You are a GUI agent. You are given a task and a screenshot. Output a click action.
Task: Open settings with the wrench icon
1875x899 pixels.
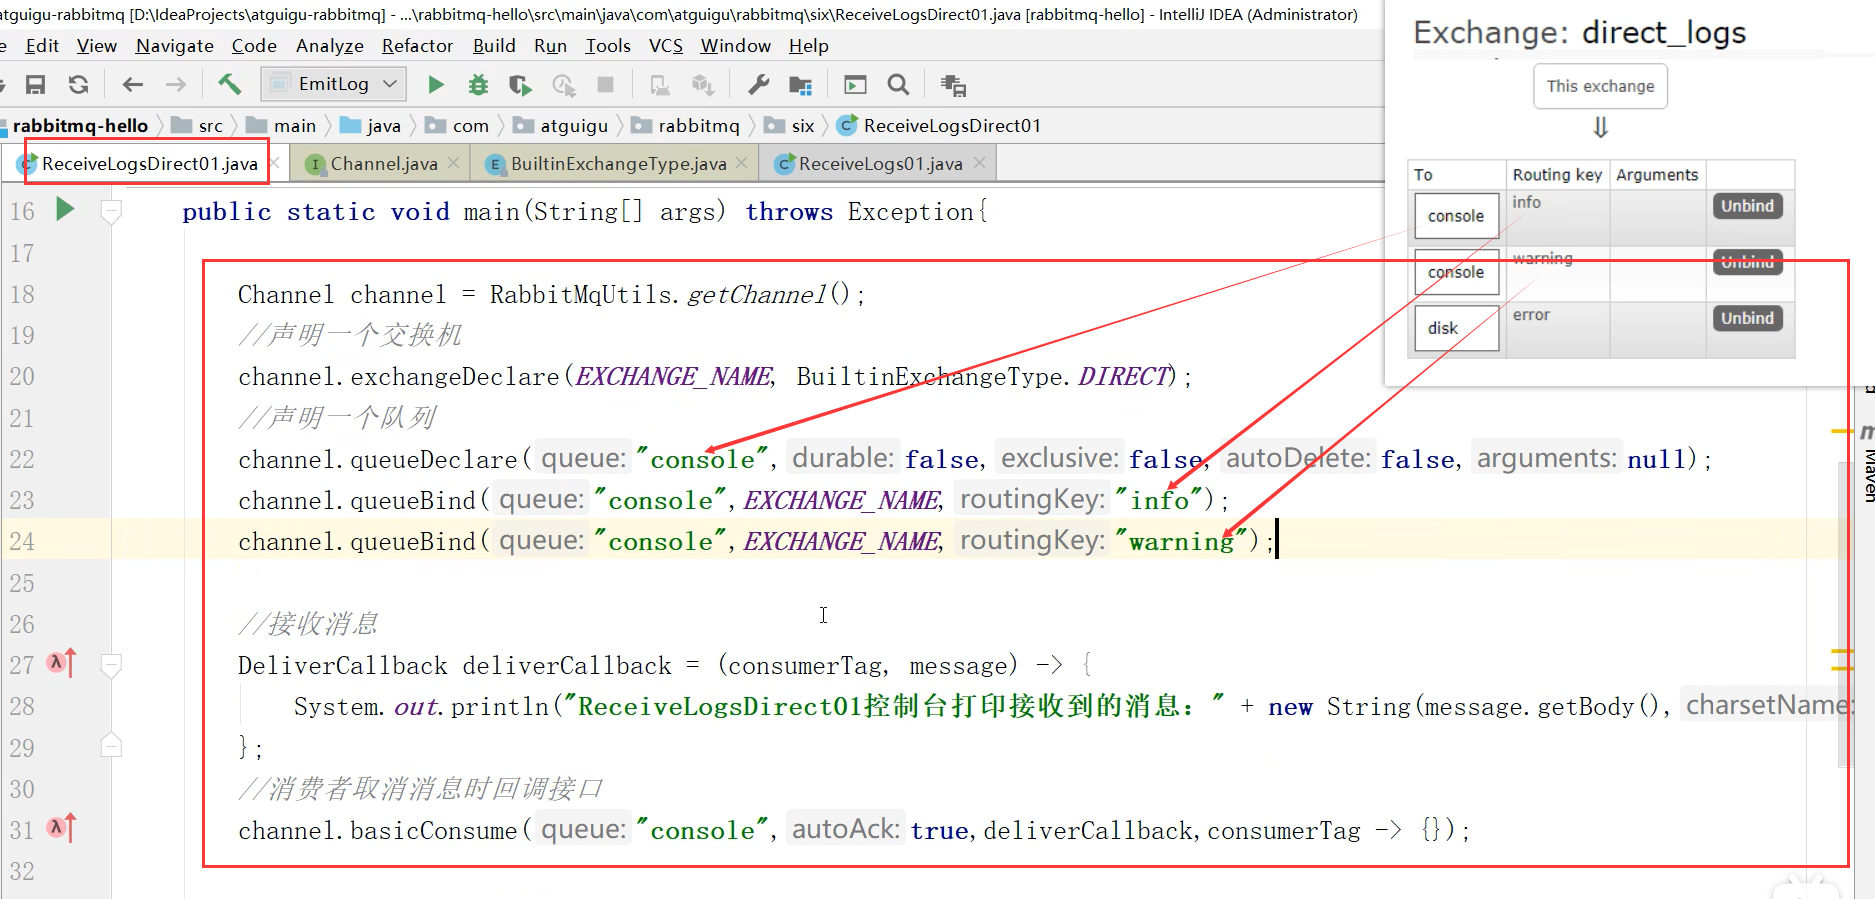(759, 85)
